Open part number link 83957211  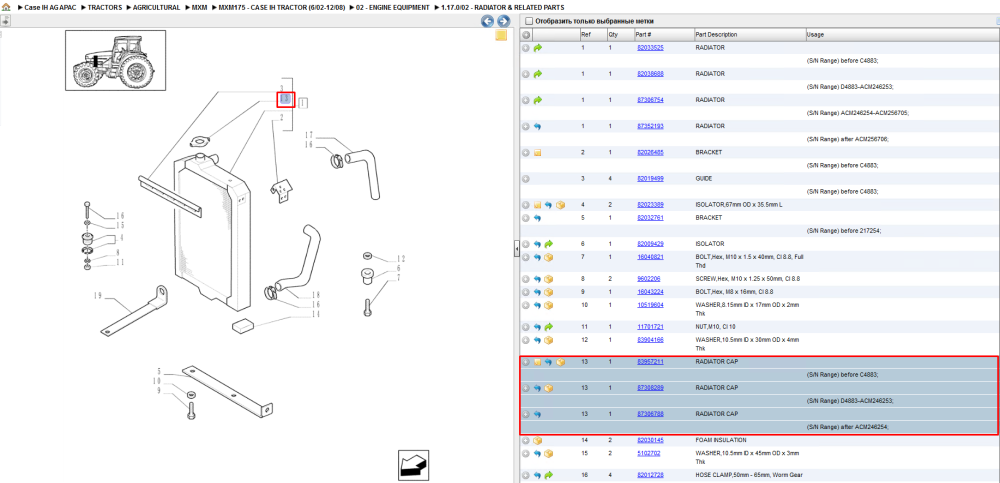[x=650, y=362]
